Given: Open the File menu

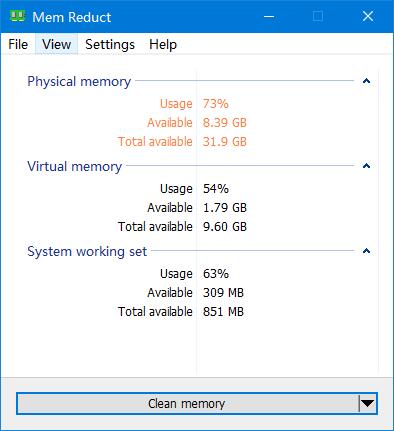Looking at the screenshot, I should click(18, 44).
